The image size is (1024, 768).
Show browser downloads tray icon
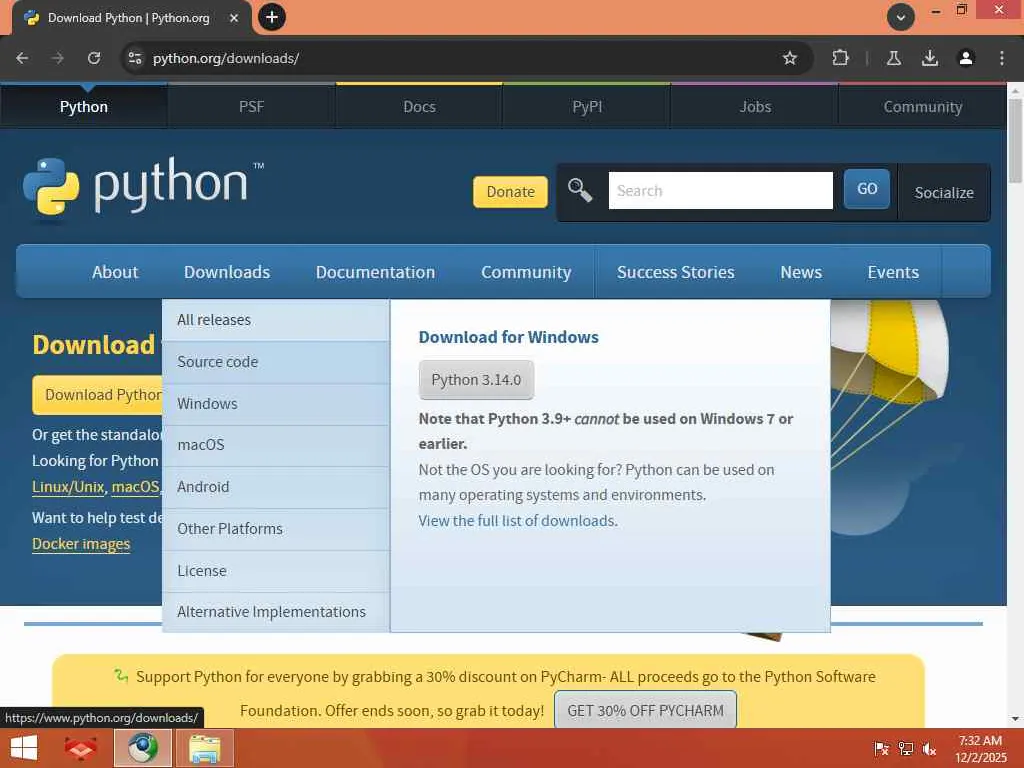929,58
